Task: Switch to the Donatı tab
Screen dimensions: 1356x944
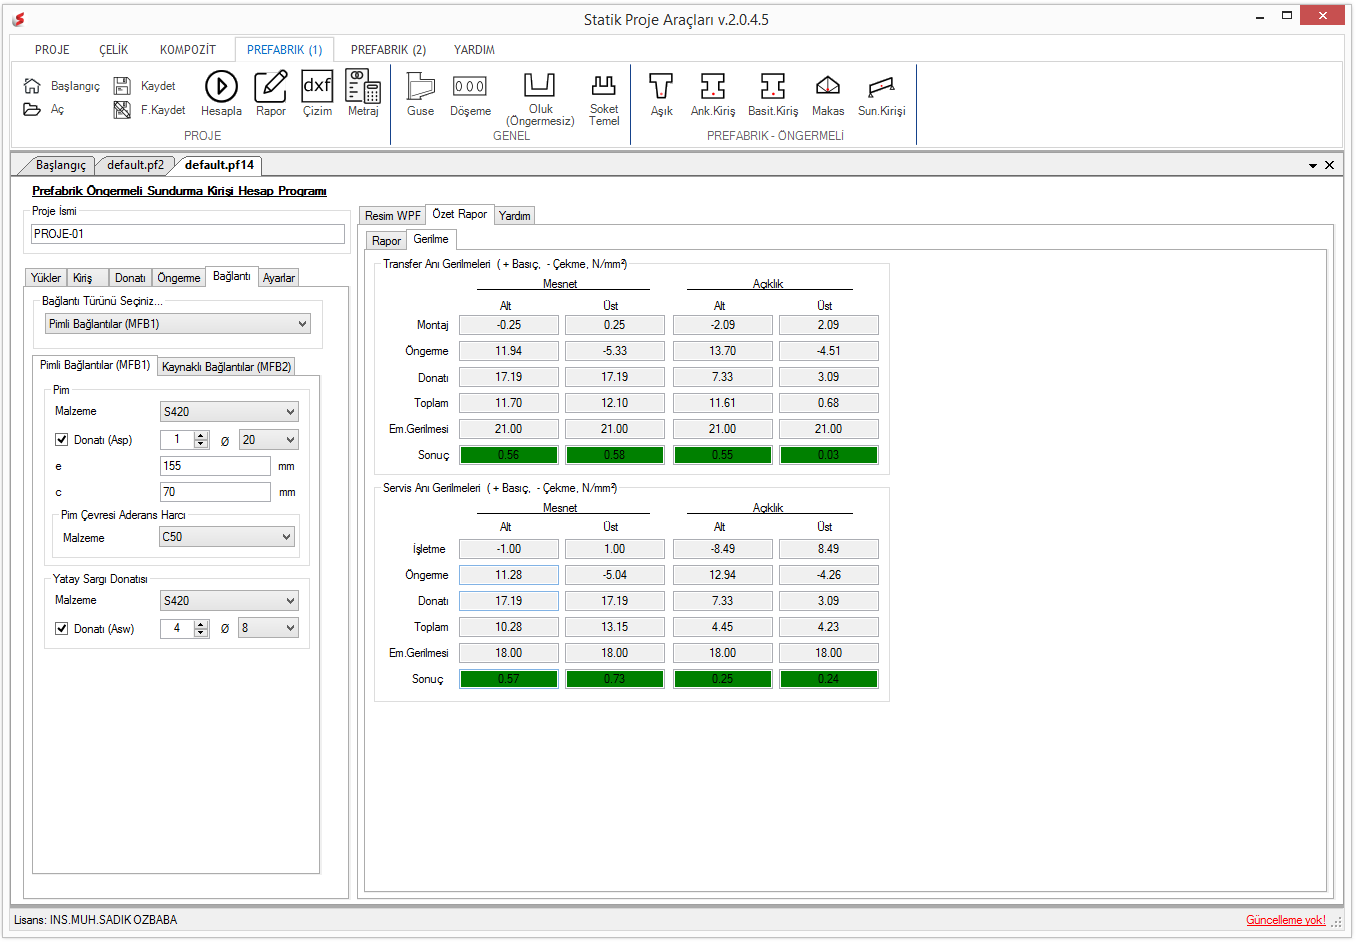Action: (x=130, y=278)
